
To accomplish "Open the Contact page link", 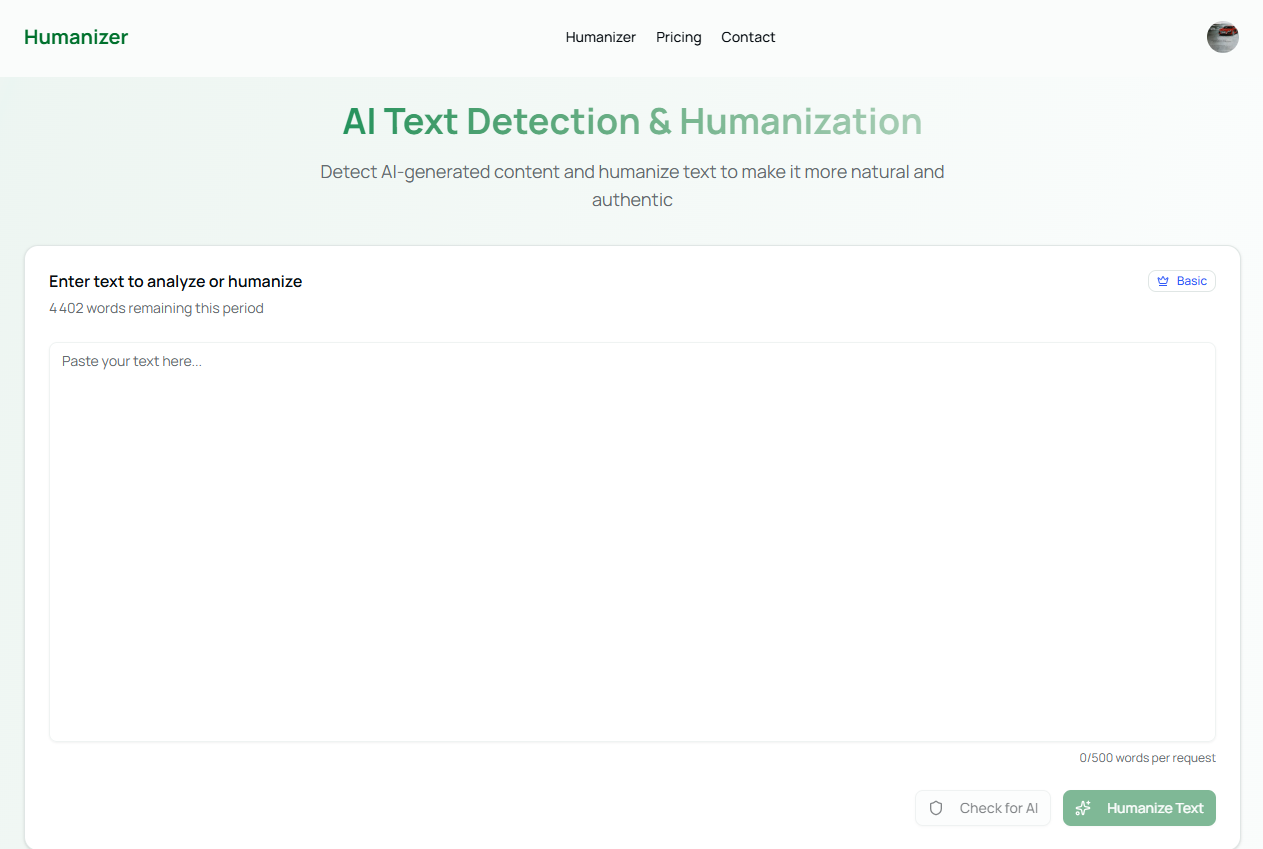I will [x=748, y=37].
